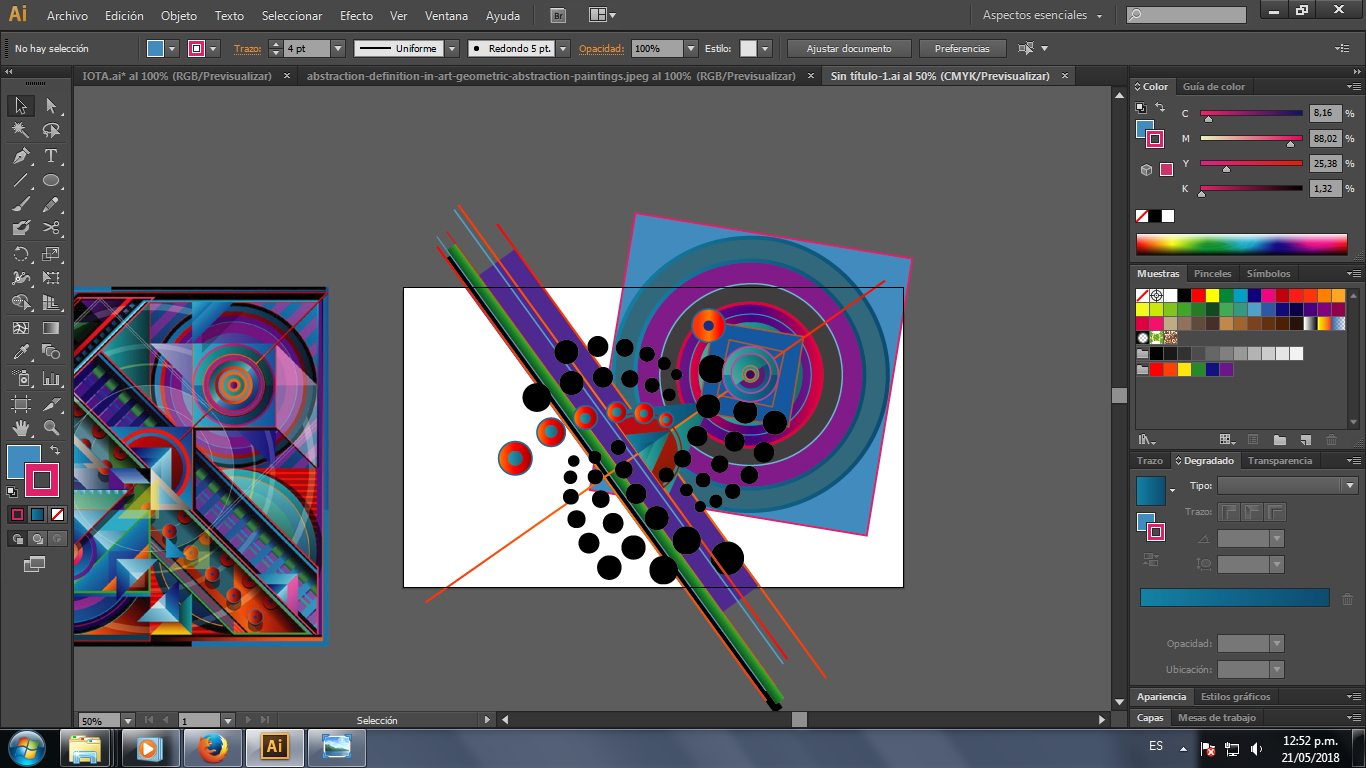Swap fill and stroke in toolbox
This screenshot has height=768, width=1366.
[x=56, y=450]
